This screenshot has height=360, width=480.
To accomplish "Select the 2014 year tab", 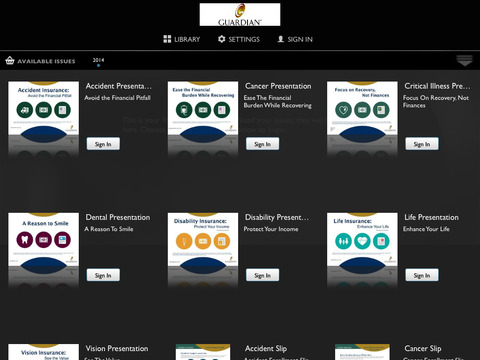I will (98, 60).
